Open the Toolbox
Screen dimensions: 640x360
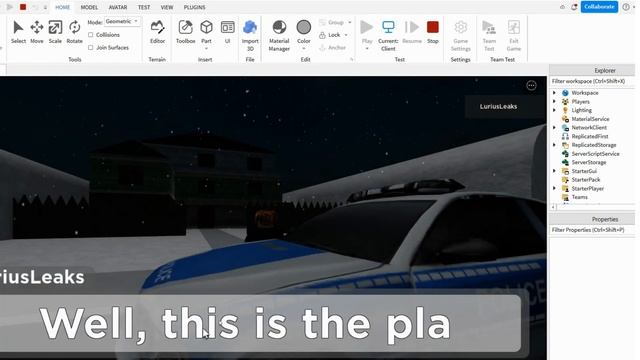[x=185, y=32]
